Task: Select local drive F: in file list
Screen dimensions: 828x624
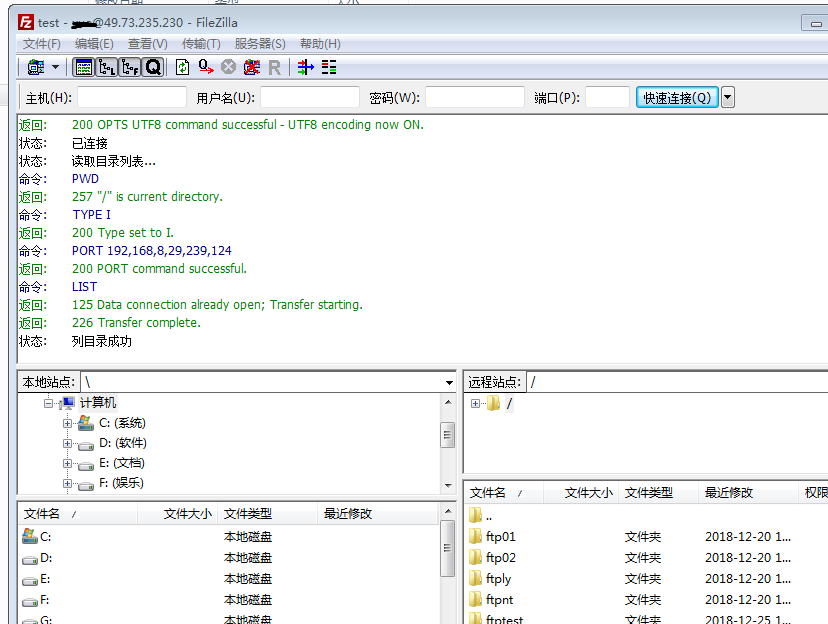Action: point(229,600)
